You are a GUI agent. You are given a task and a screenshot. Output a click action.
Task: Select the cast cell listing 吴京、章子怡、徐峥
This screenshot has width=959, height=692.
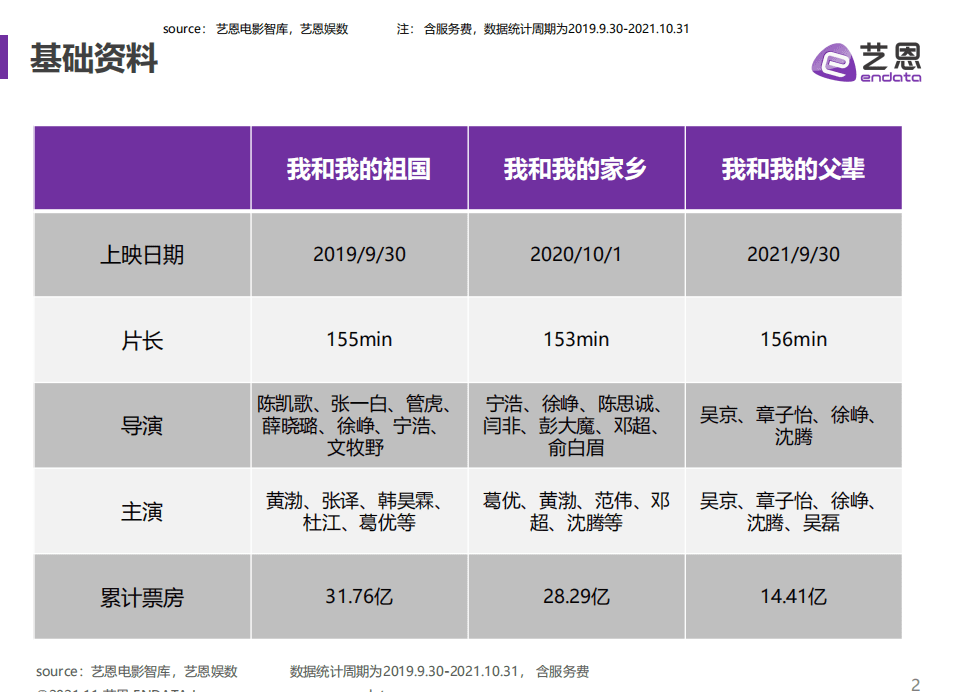click(793, 511)
